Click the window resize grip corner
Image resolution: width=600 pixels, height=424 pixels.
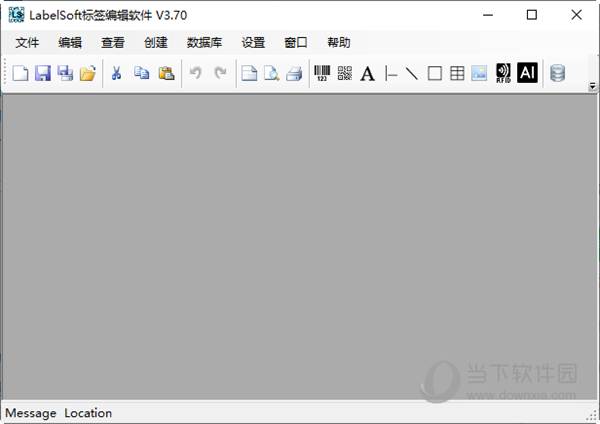[x=592, y=416]
